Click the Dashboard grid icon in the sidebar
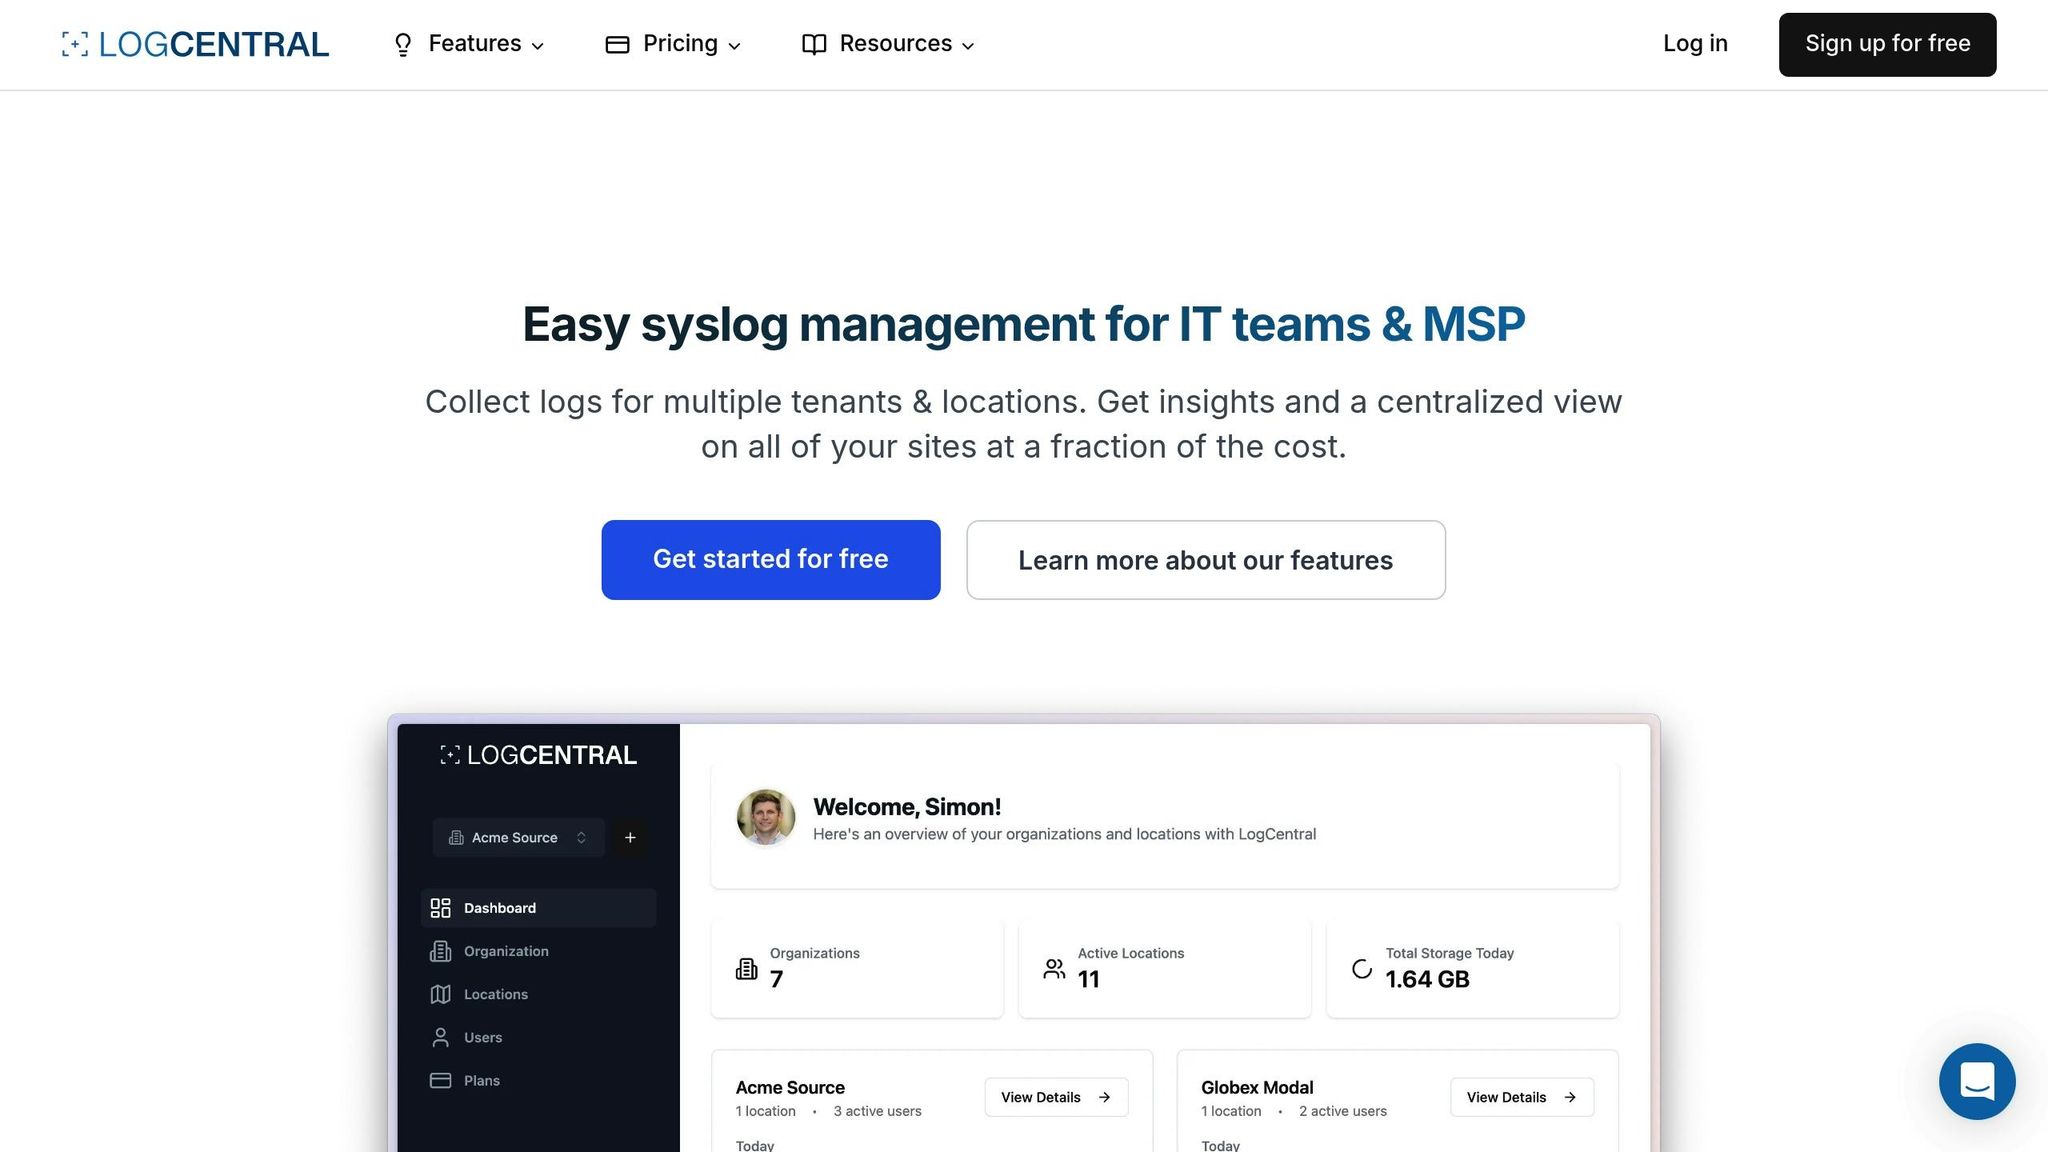This screenshot has width=2048, height=1152. pyautogui.click(x=440, y=908)
